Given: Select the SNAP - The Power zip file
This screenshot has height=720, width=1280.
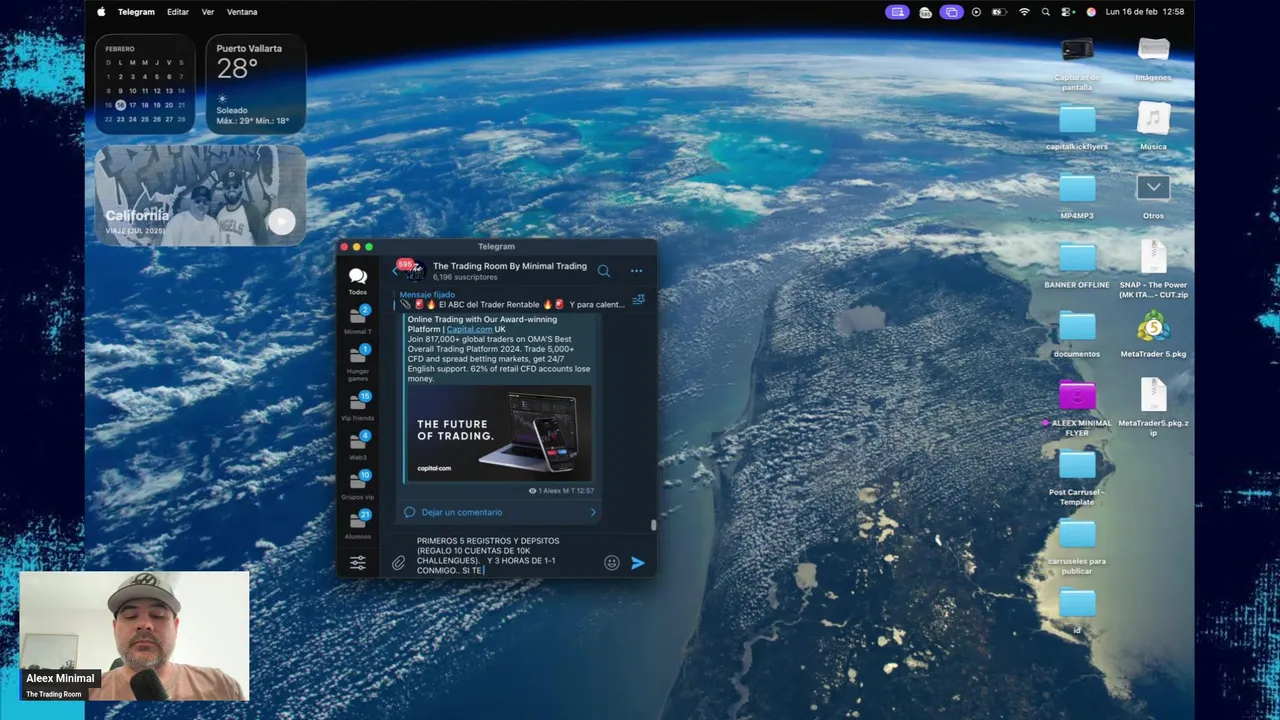Looking at the screenshot, I should click(x=1153, y=268).
